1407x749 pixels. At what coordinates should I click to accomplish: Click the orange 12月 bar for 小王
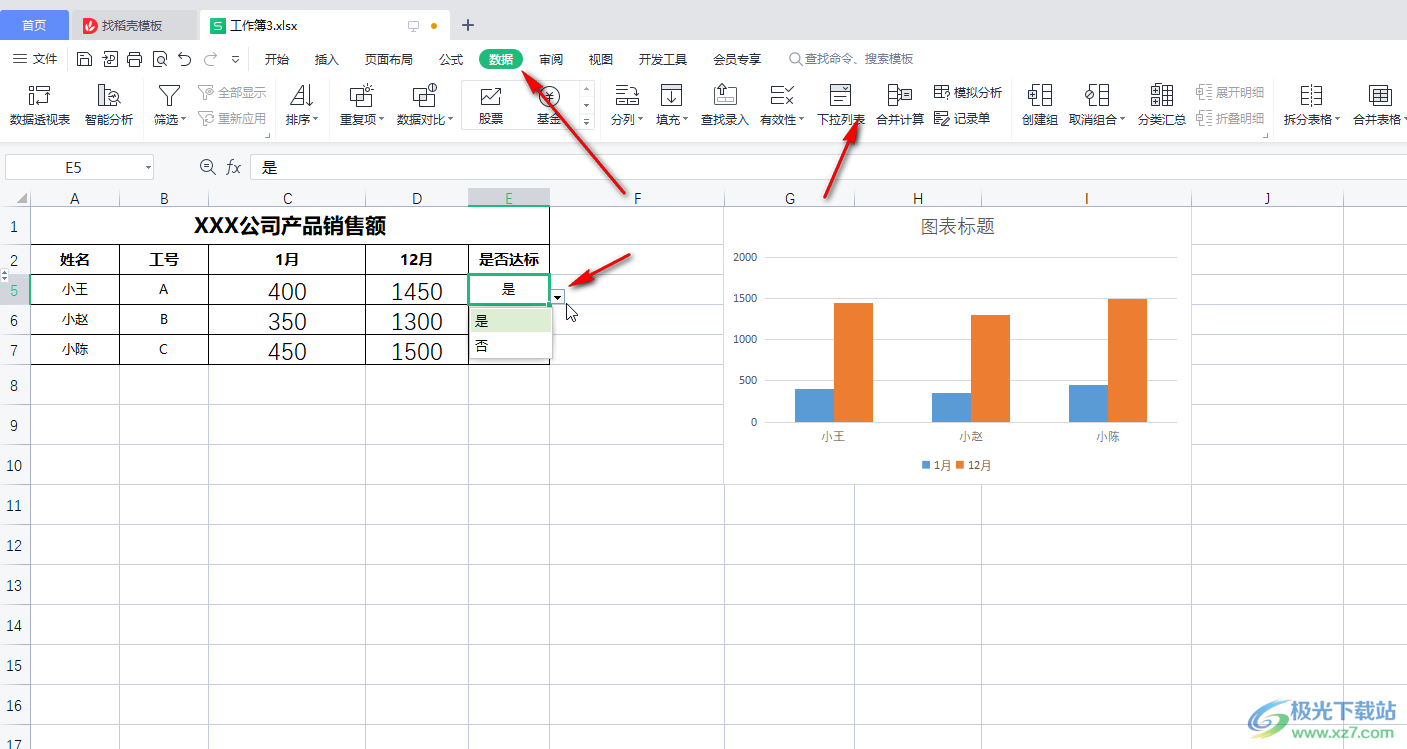(853, 362)
